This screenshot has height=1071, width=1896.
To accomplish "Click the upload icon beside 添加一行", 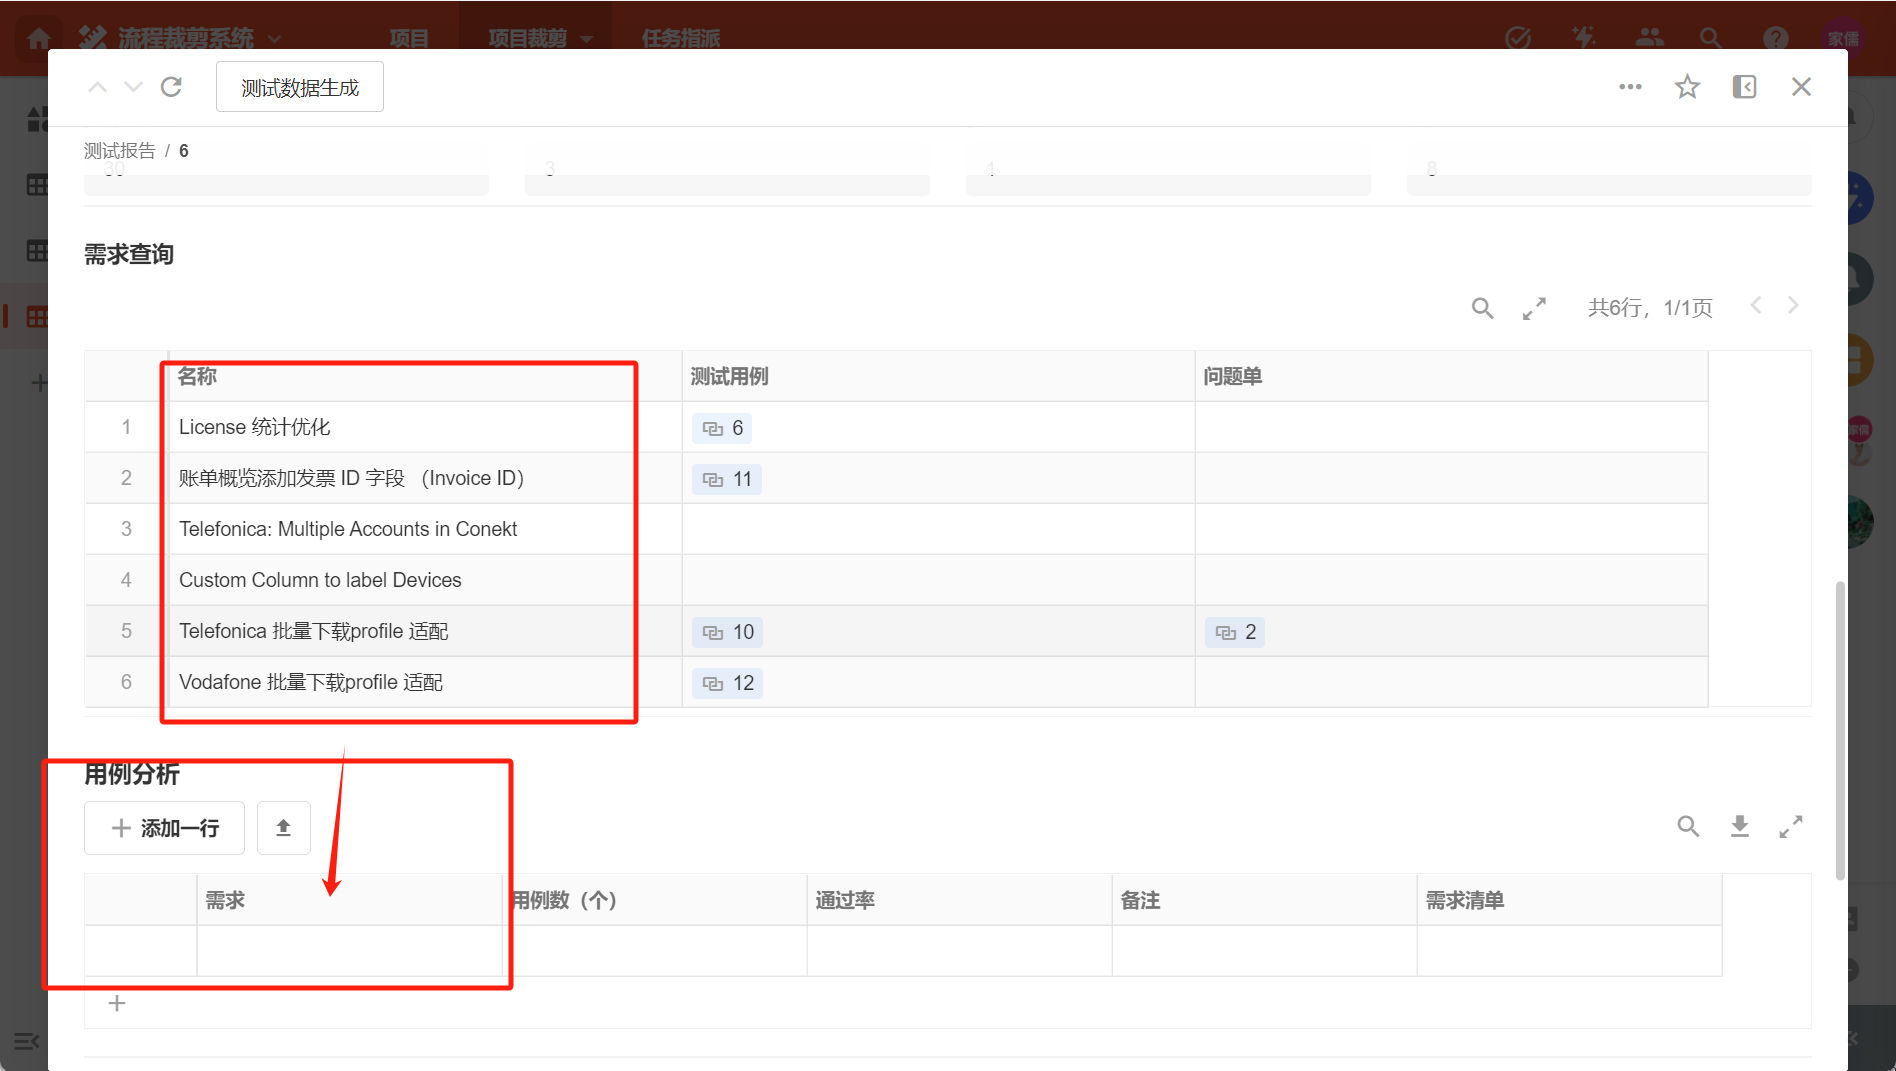I will click(x=283, y=828).
